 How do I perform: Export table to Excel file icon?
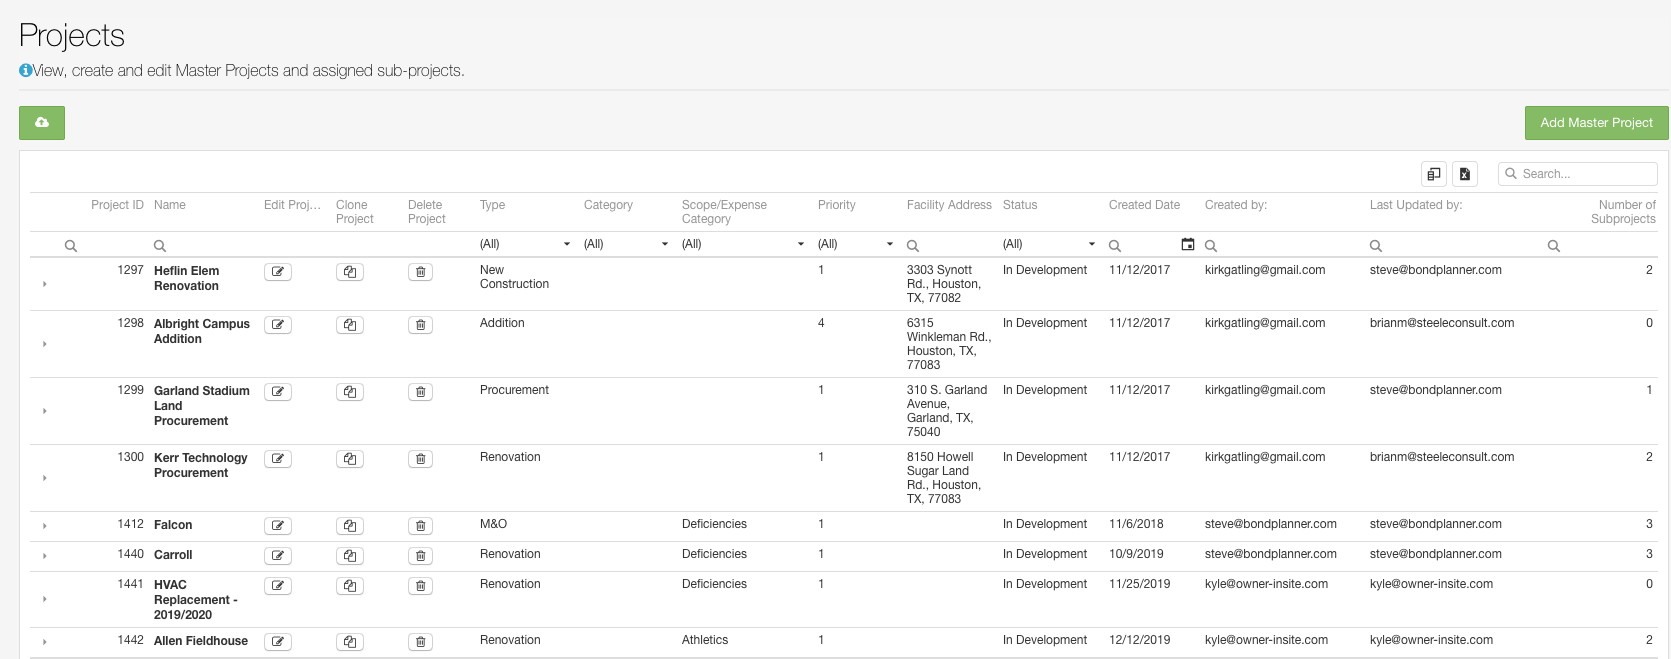1465,174
